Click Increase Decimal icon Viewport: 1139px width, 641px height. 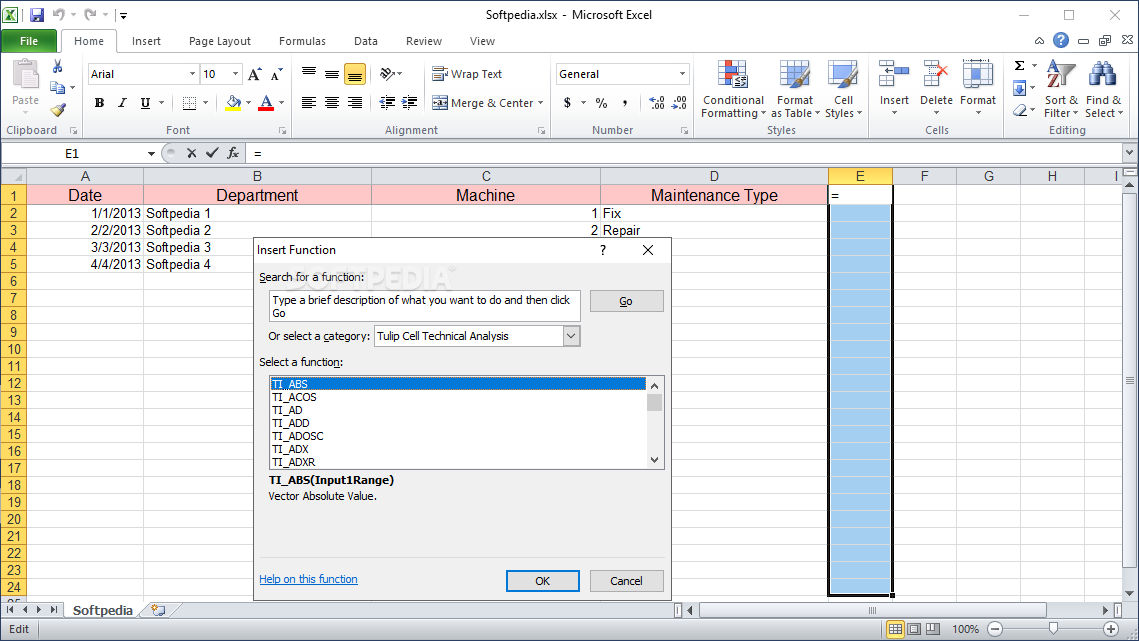tap(657, 103)
